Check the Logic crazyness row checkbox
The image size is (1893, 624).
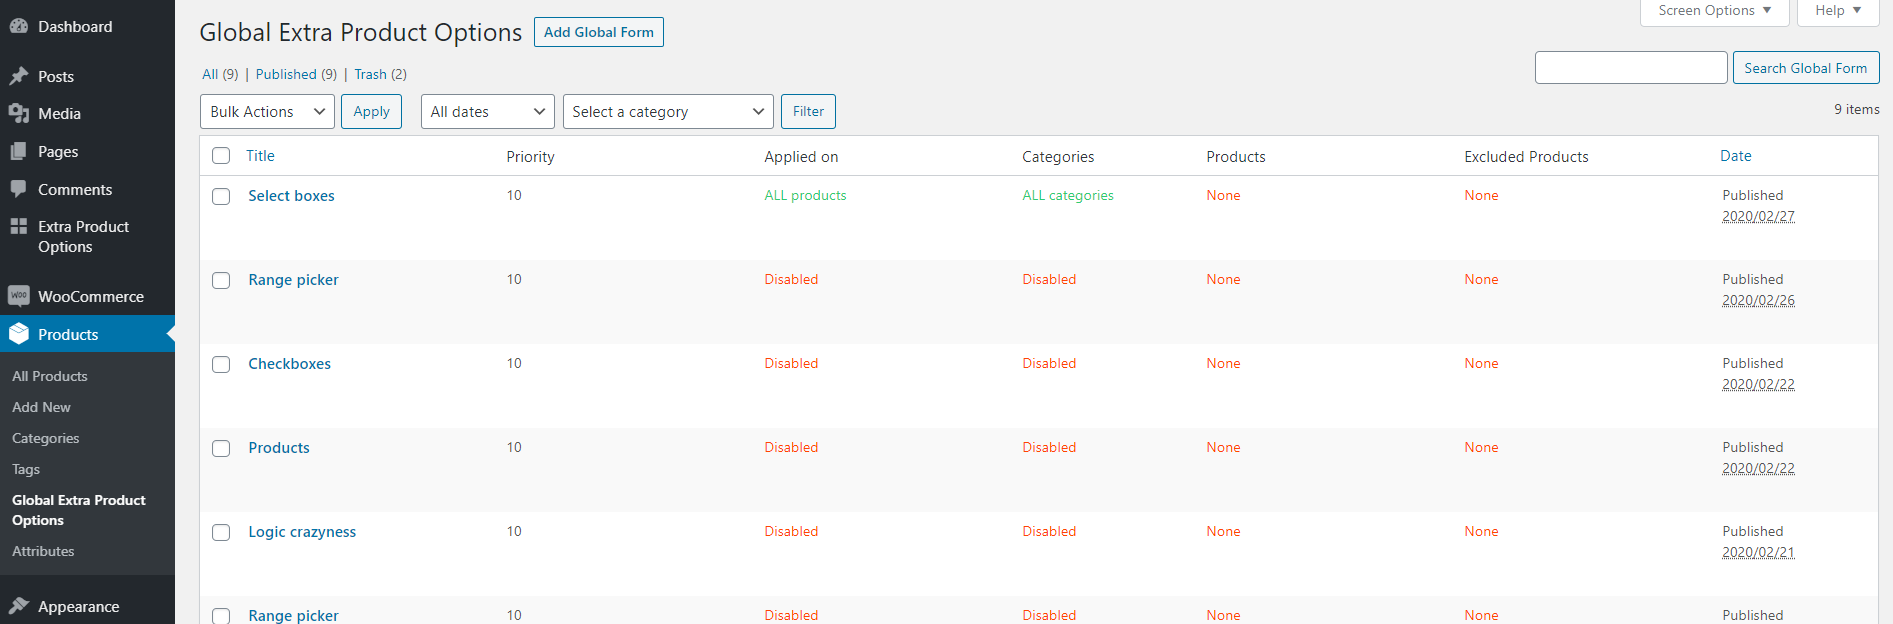[x=221, y=533]
